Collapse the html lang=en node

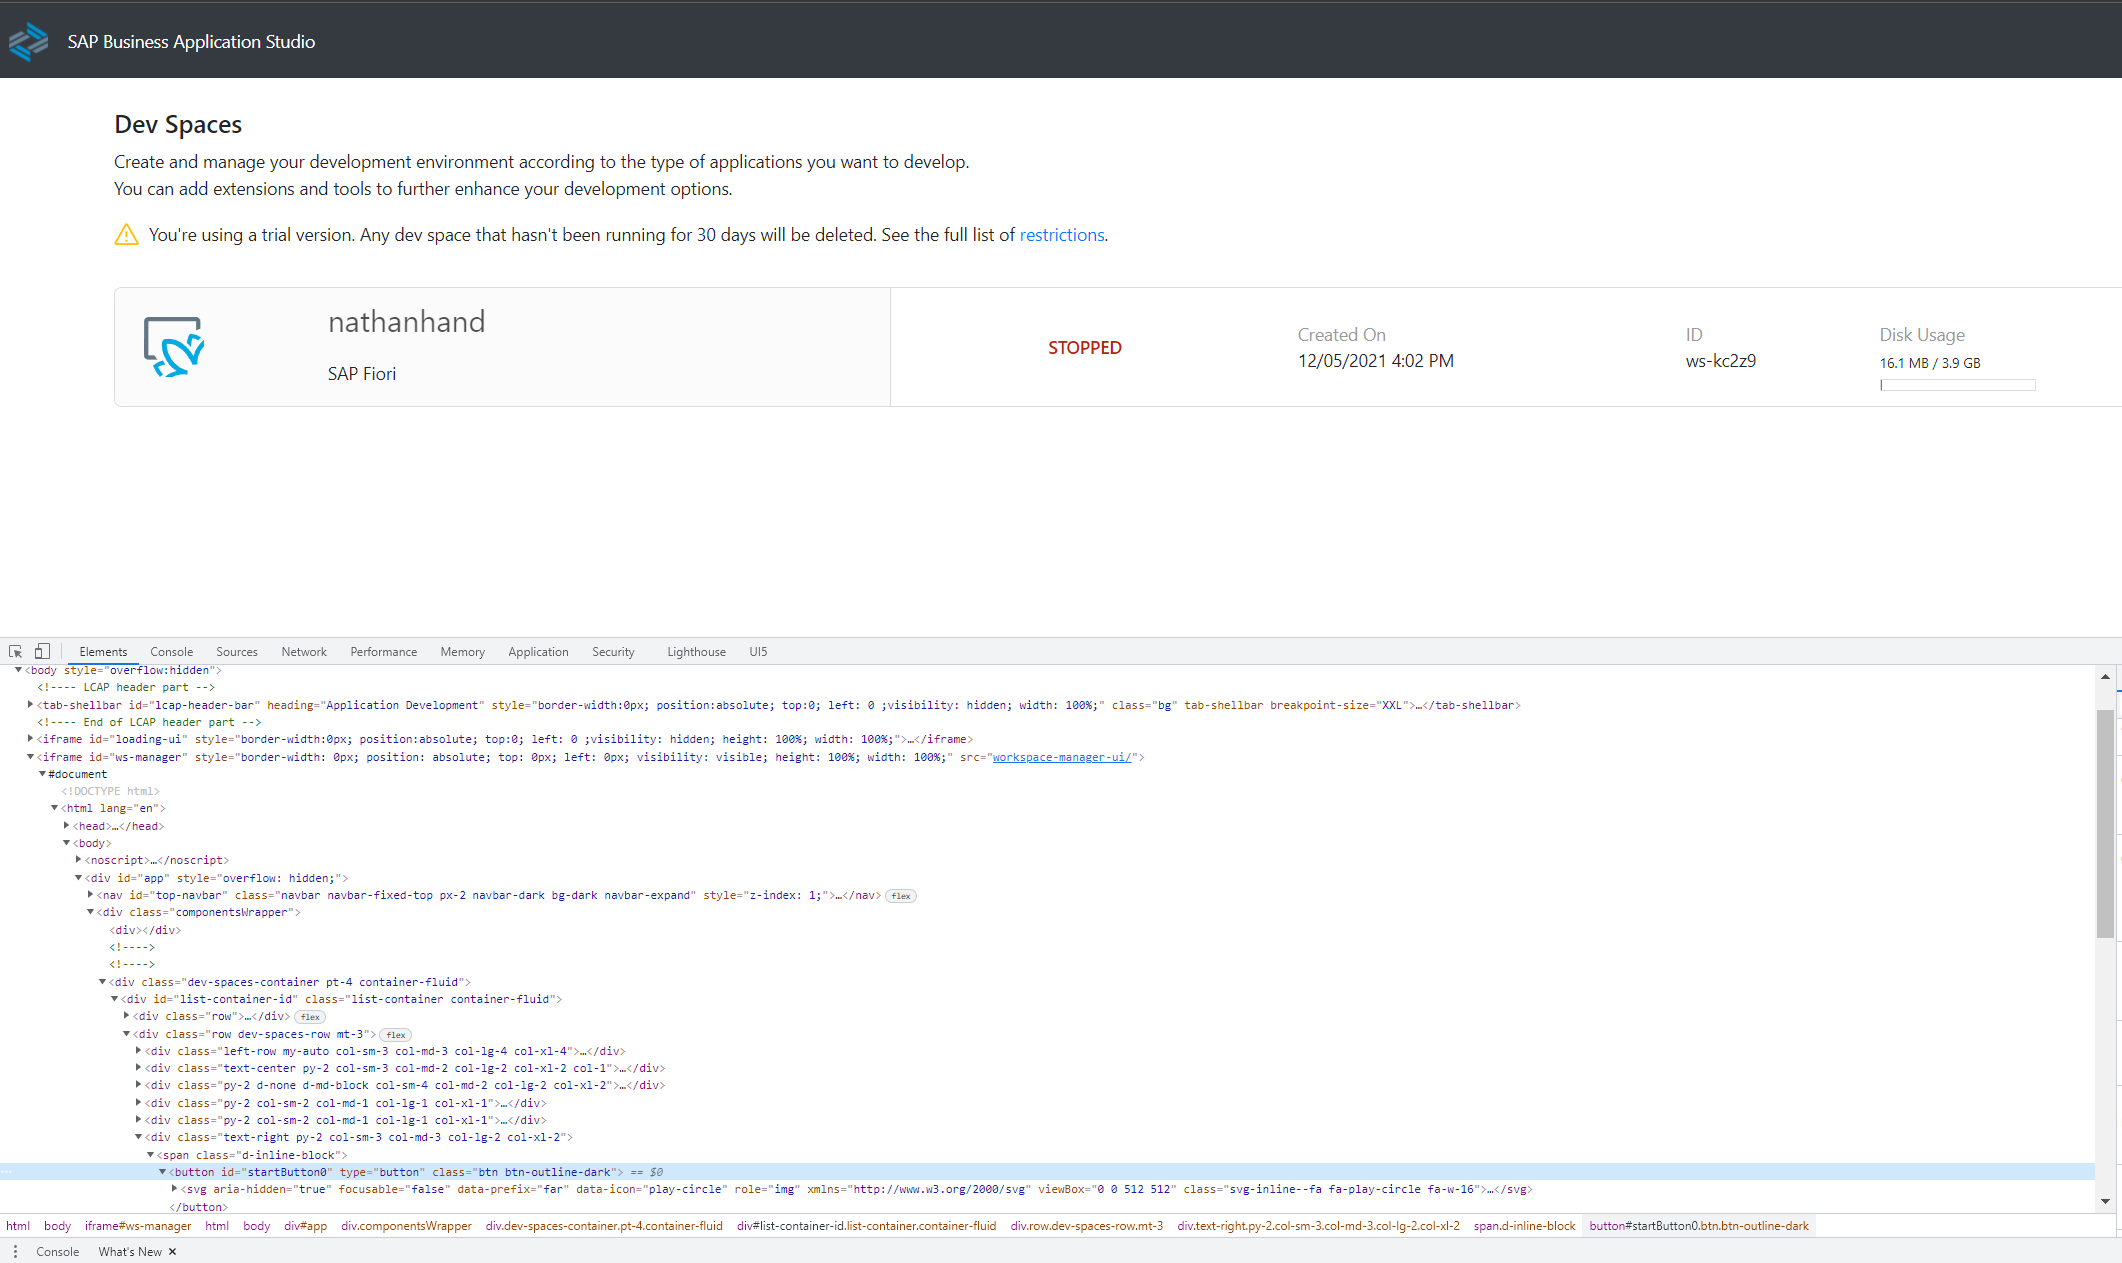pos(54,808)
